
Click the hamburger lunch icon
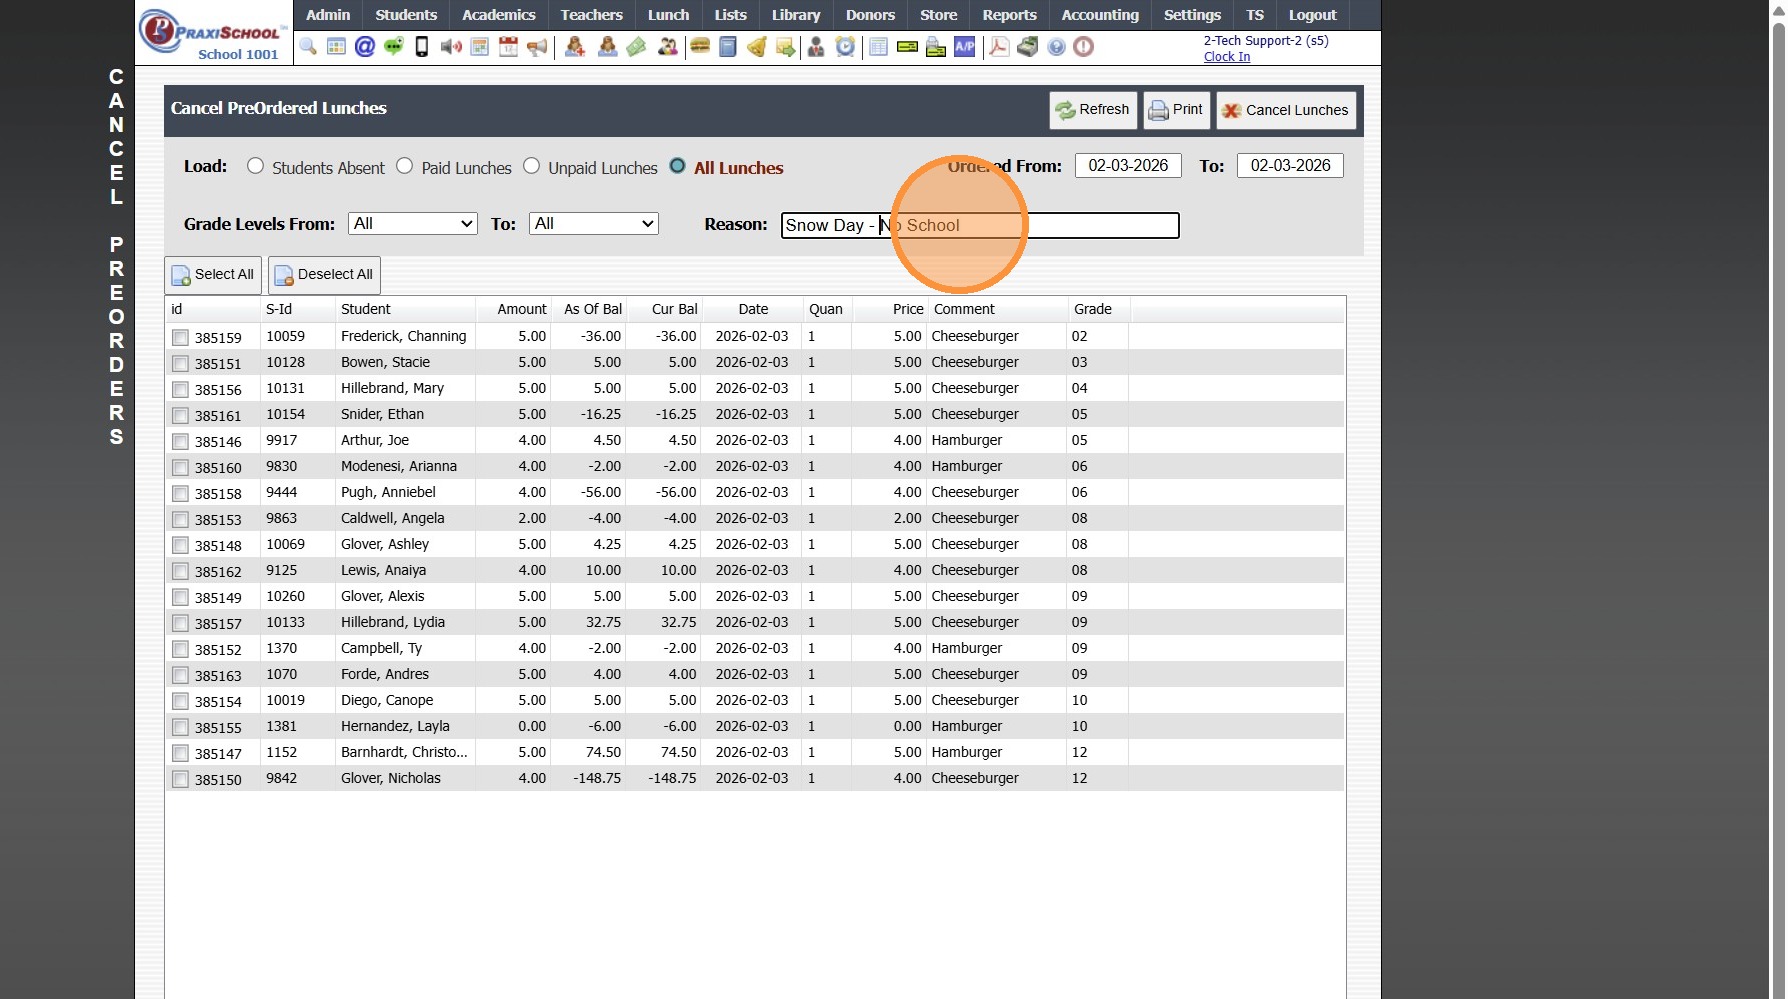click(x=700, y=47)
